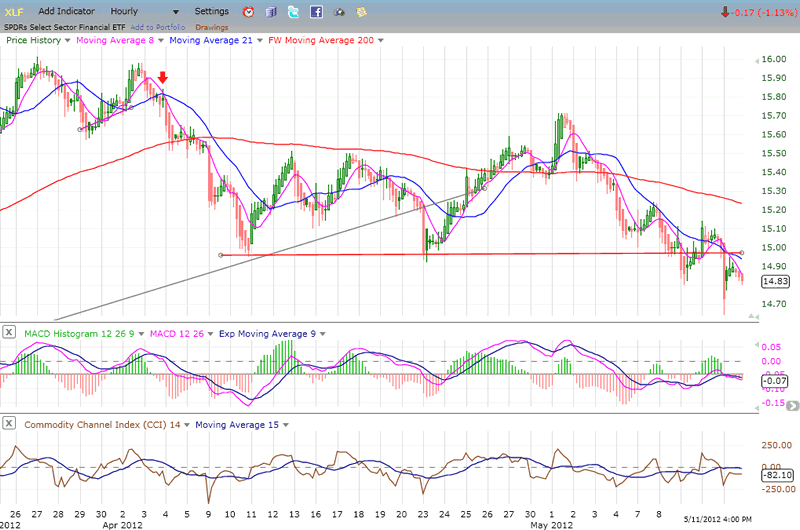Screen dimensions: 800x530
Task: Click the red down-arrow marker on the chart
Action: coord(163,78)
